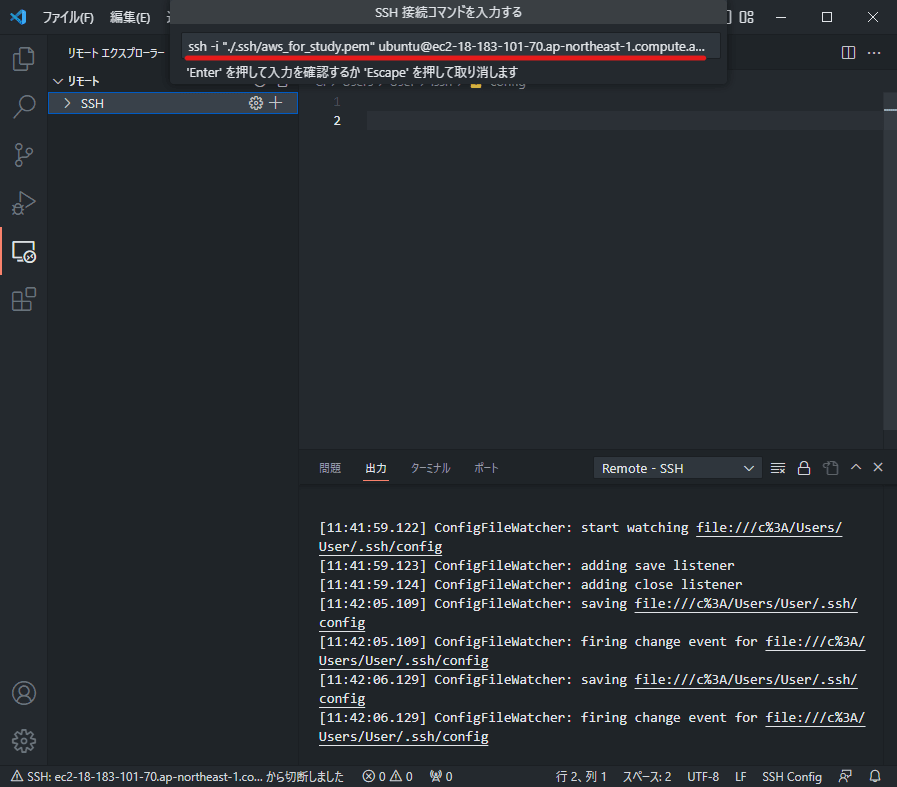
Task: Click the SSH connection command input field
Action: [x=449, y=46]
